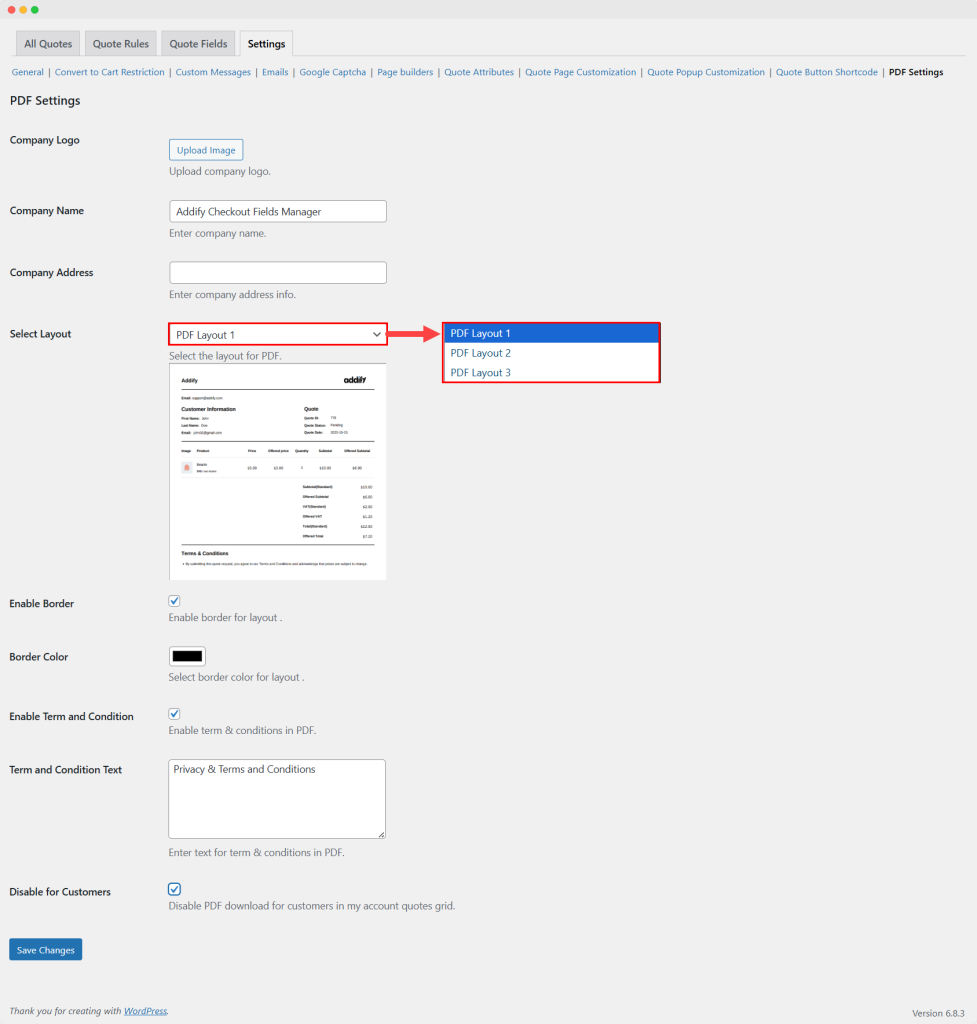
Task: Click the green maximize window button
Action: 35,9
